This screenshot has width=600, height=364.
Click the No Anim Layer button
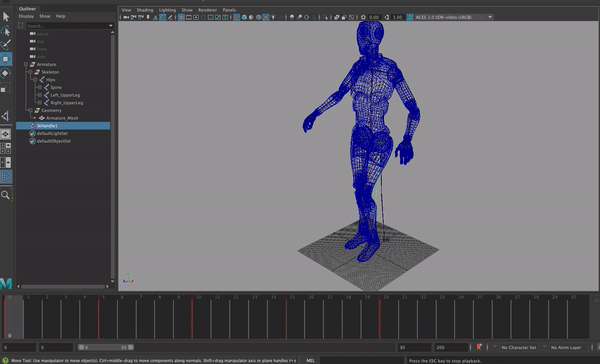click(x=566, y=347)
